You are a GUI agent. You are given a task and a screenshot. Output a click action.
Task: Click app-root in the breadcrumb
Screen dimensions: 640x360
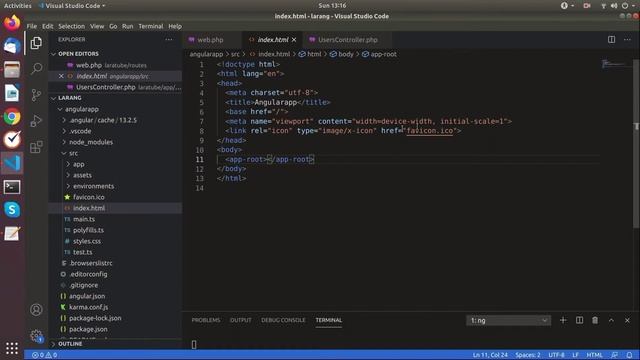point(383,54)
